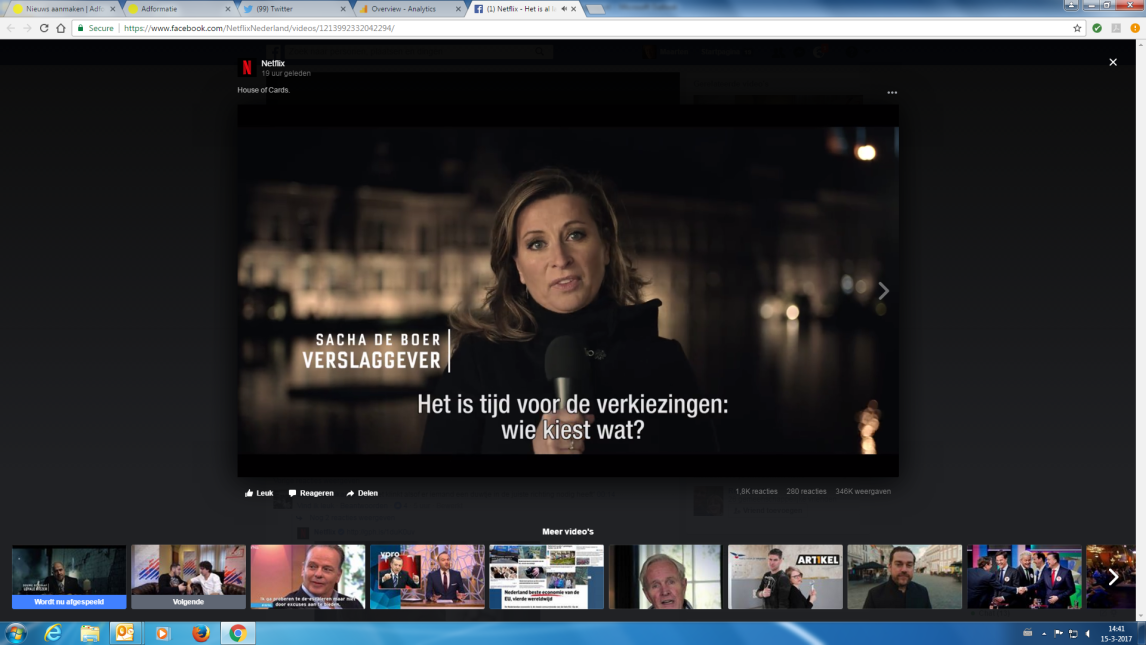Bookmark this page with the star
Viewport: 1146px width, 645px height.
click(1077, 28)
